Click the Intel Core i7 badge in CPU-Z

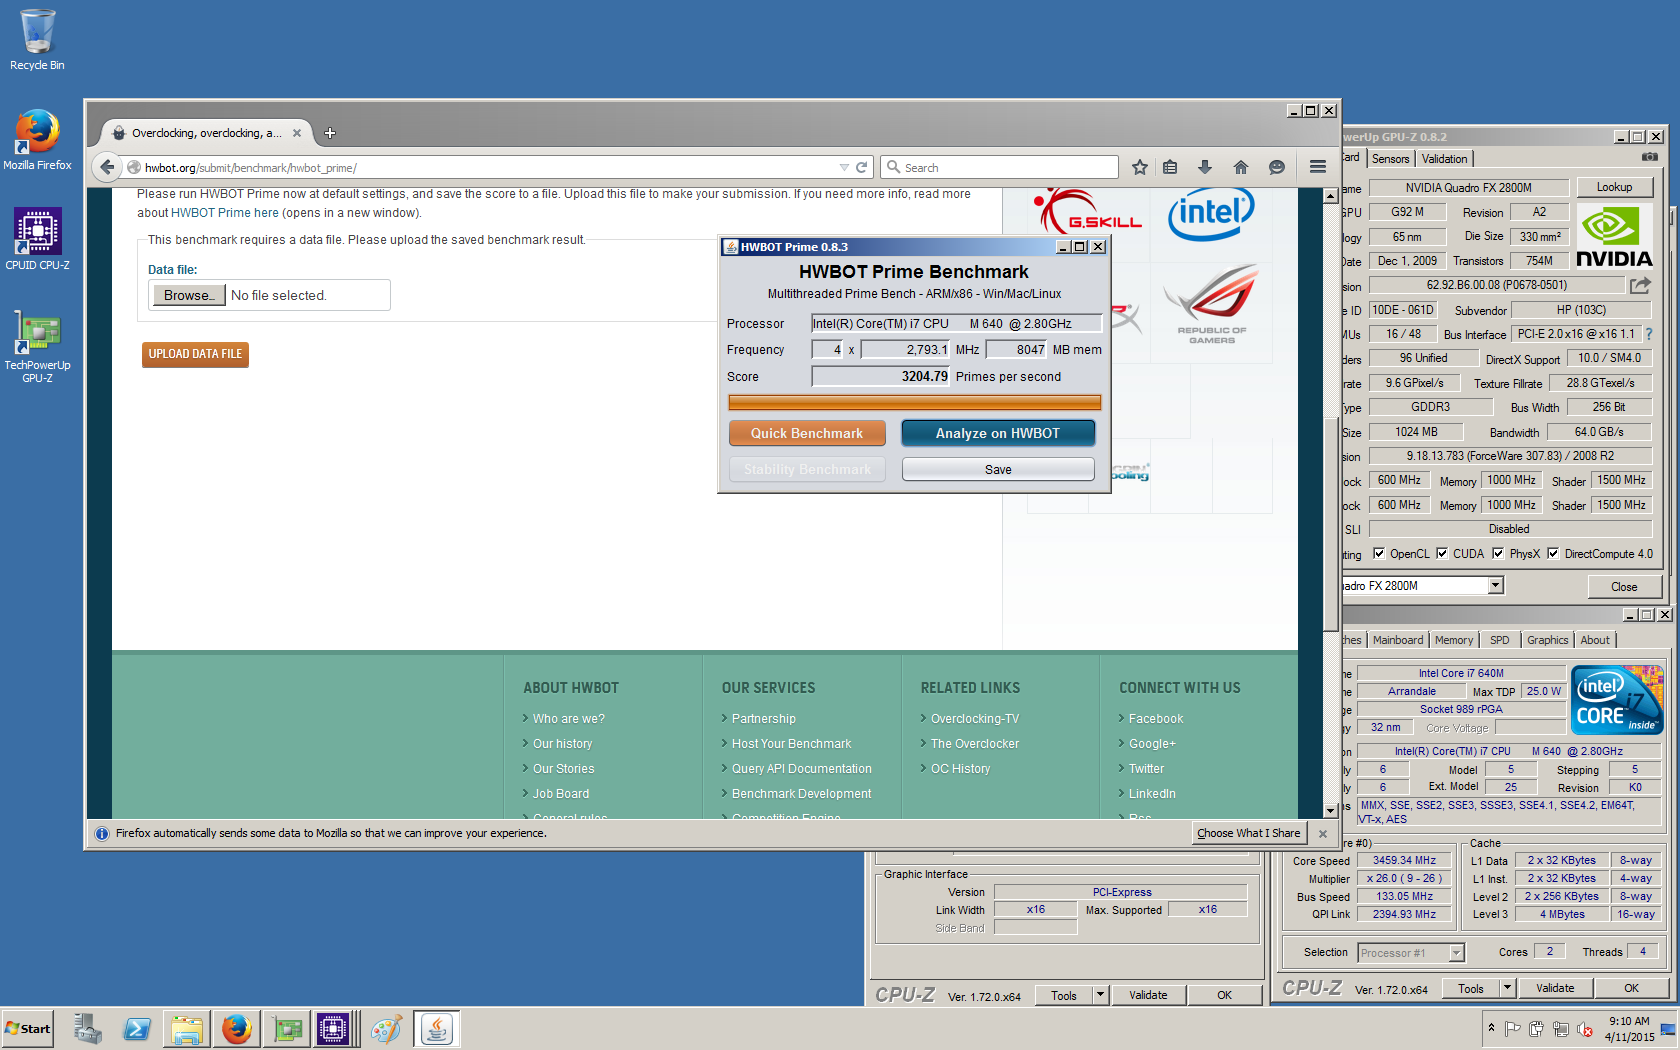coord(1617,699)
